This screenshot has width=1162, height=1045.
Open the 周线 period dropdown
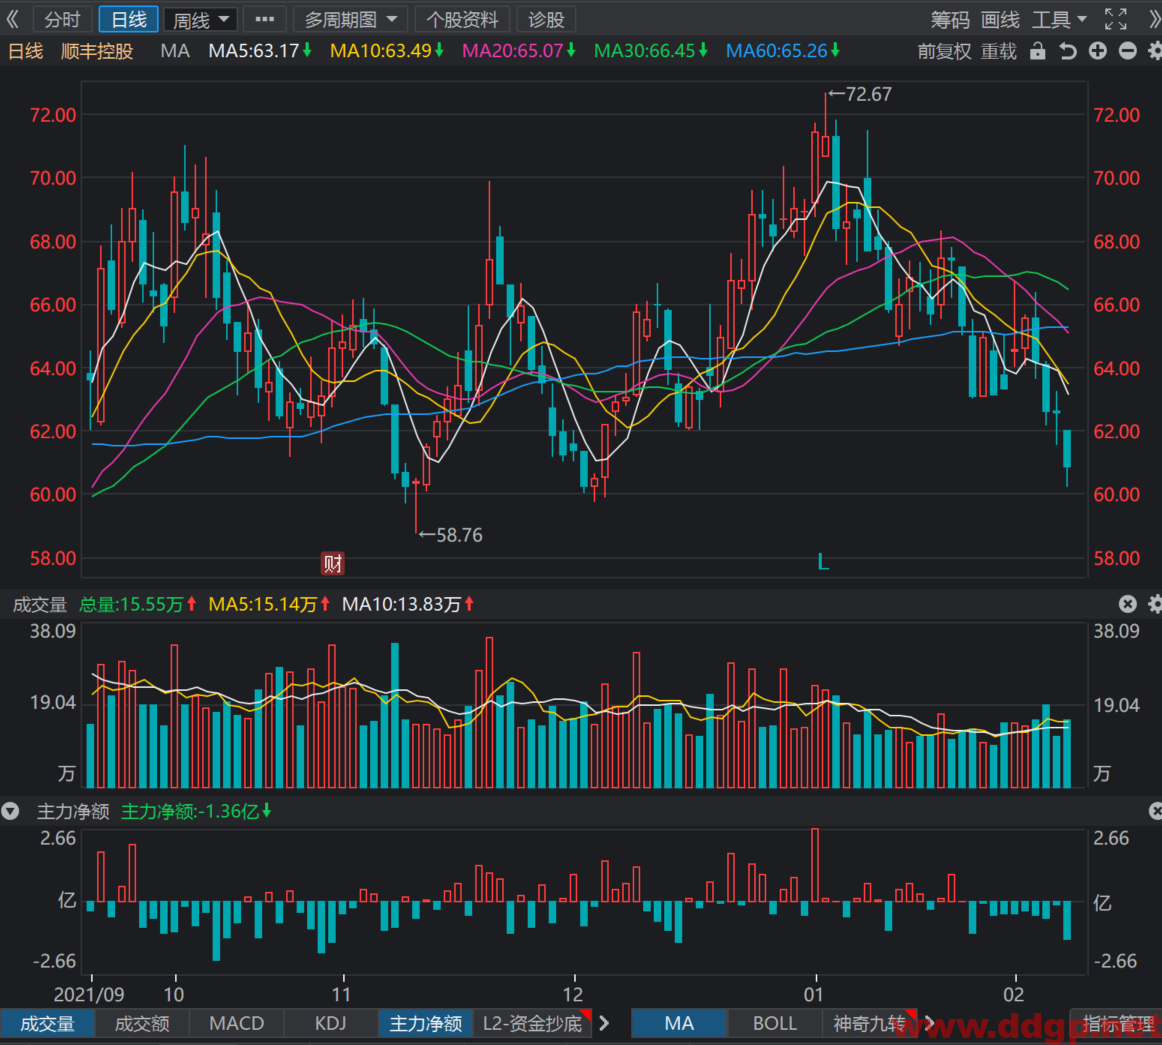tap(200, 19)
